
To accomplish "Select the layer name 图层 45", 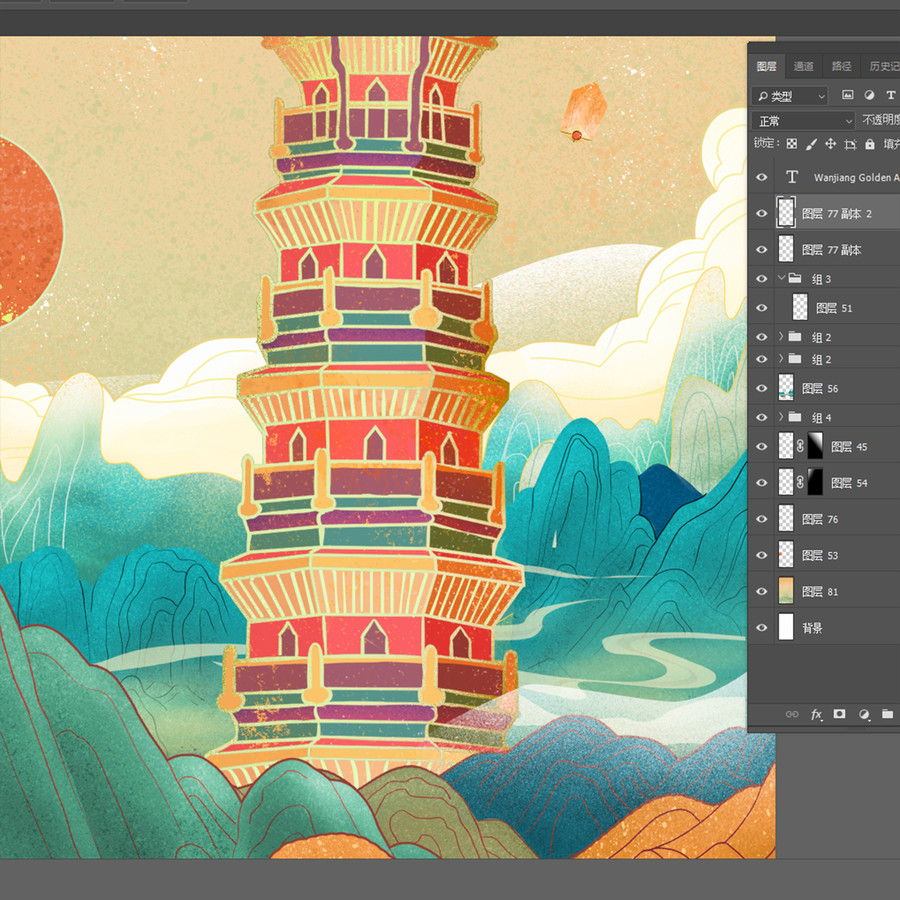I will point(849,447).
